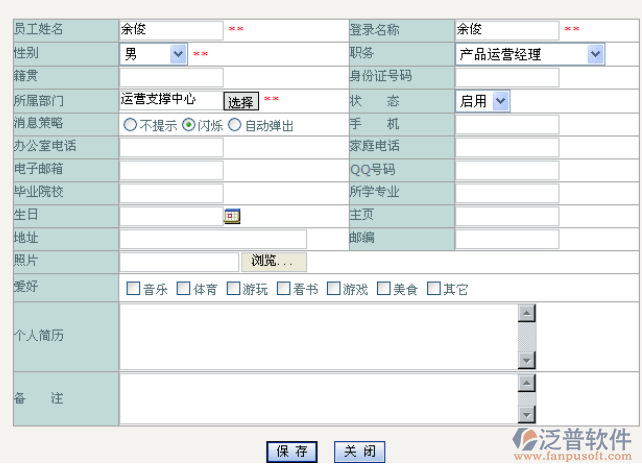Tick the 体育 hobby checkbox
Screen dimensions: 642x472
[183, 289]
